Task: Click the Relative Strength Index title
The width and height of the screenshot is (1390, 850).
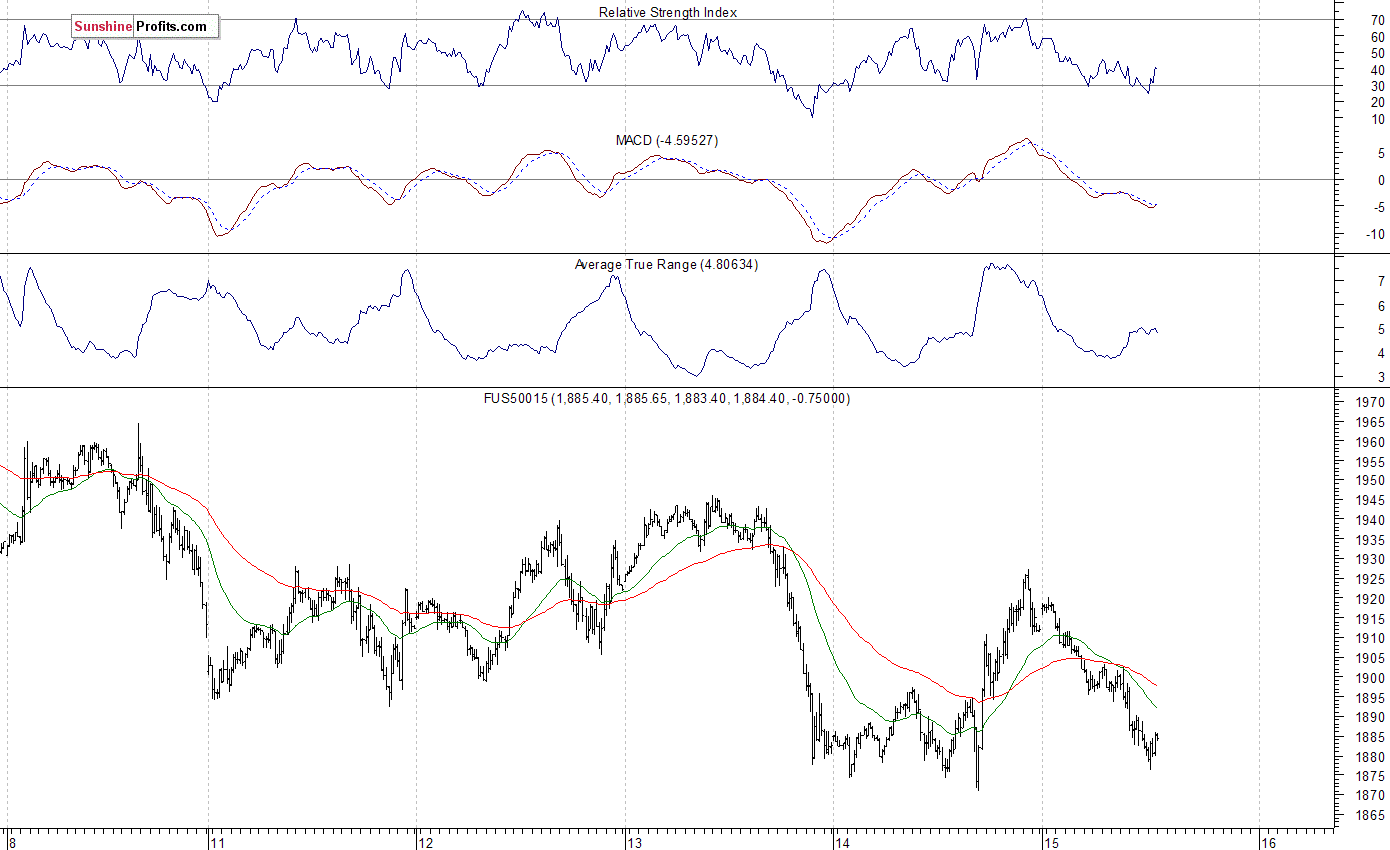Action: 668,12
